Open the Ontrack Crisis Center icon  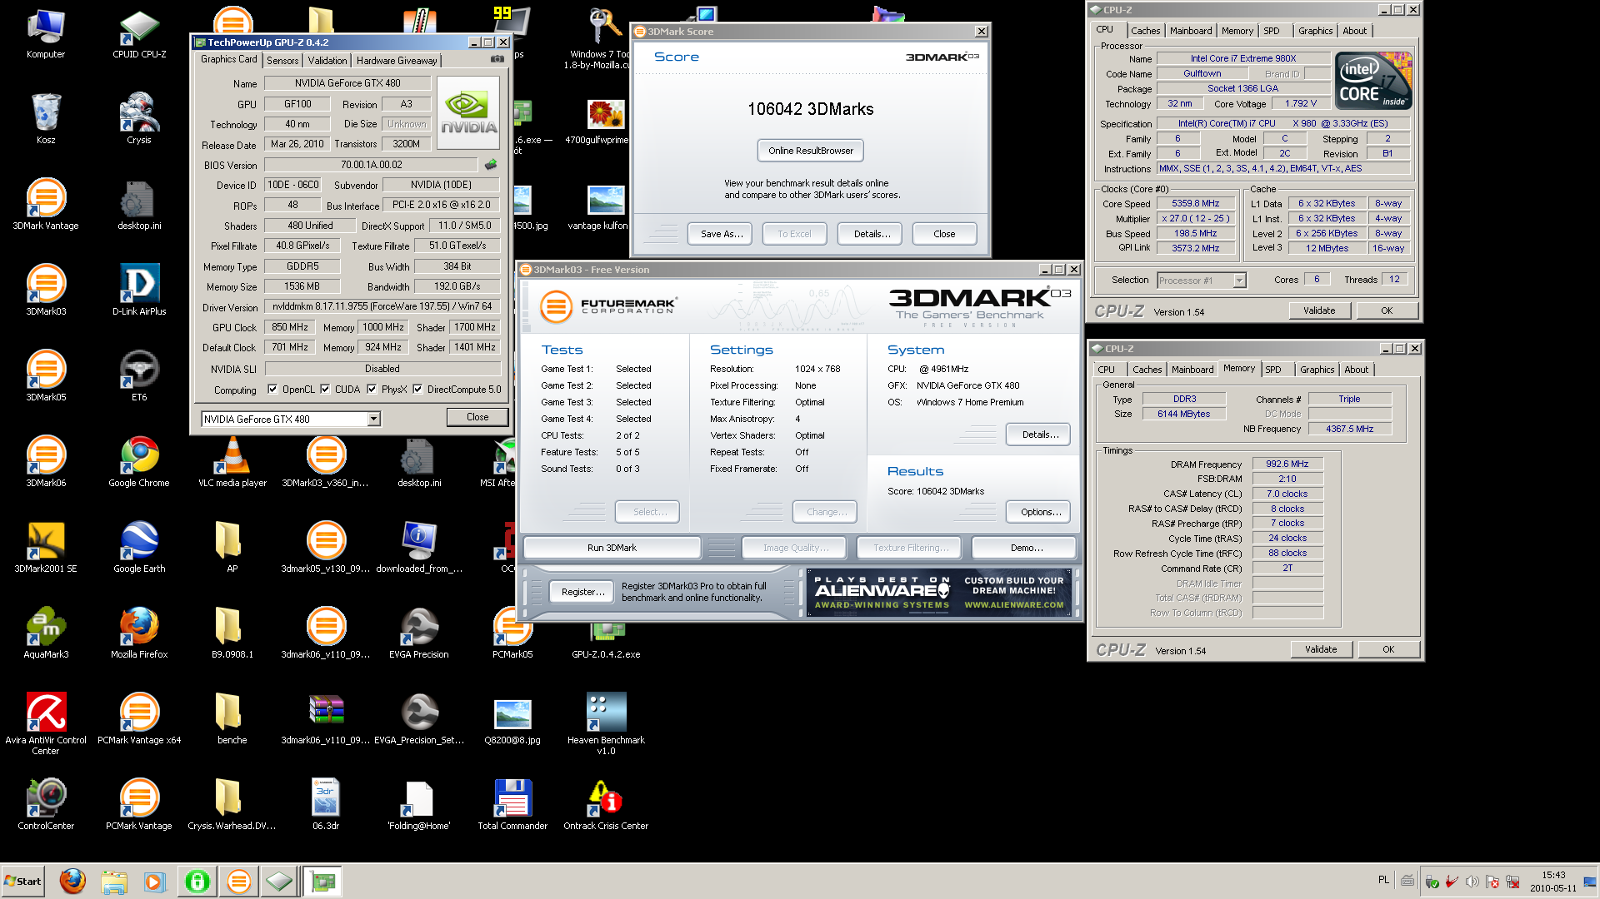(606, 805)
